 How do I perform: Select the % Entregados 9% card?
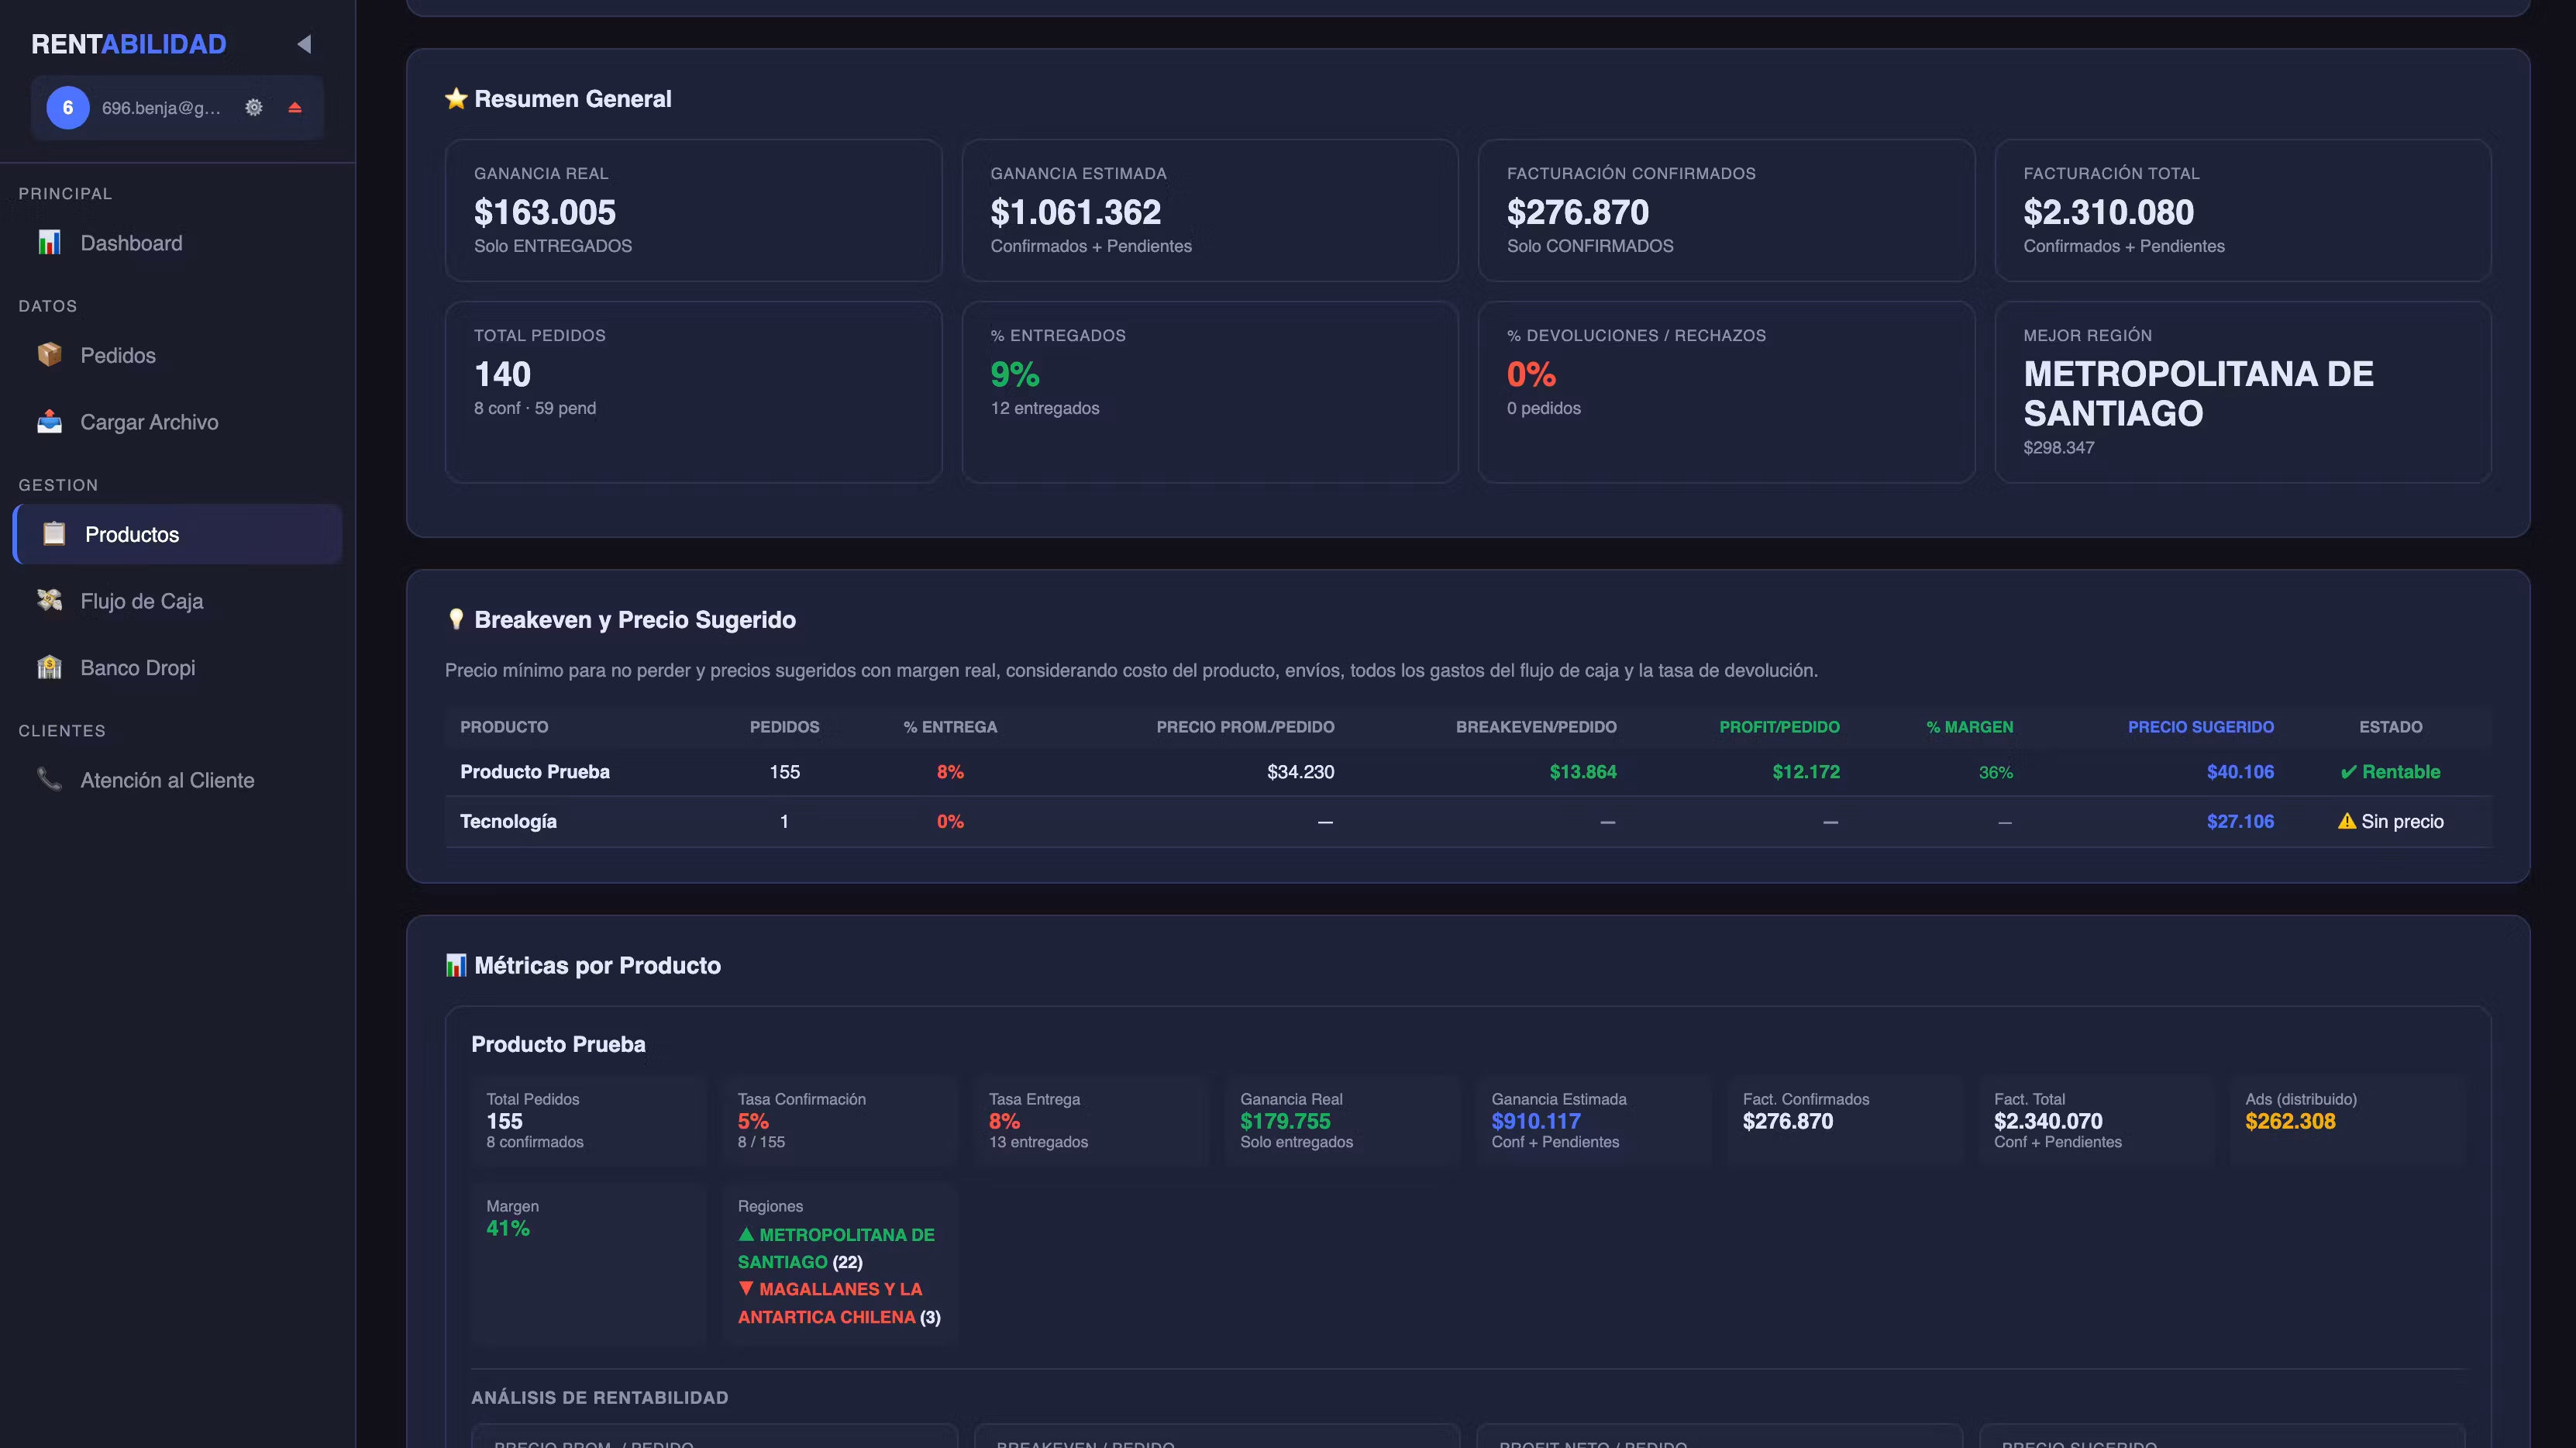coord(1210,392)
